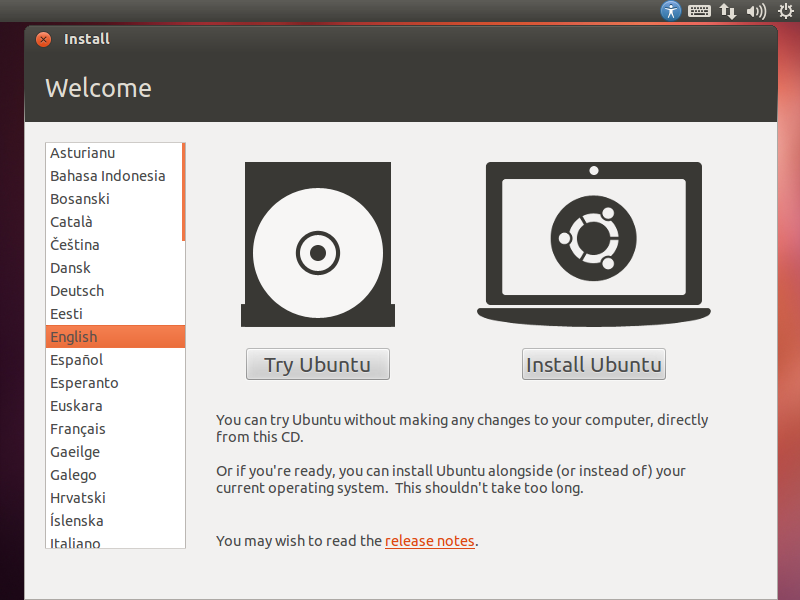Select Gaeilge language
800x600 pixels.
point(115,452)
